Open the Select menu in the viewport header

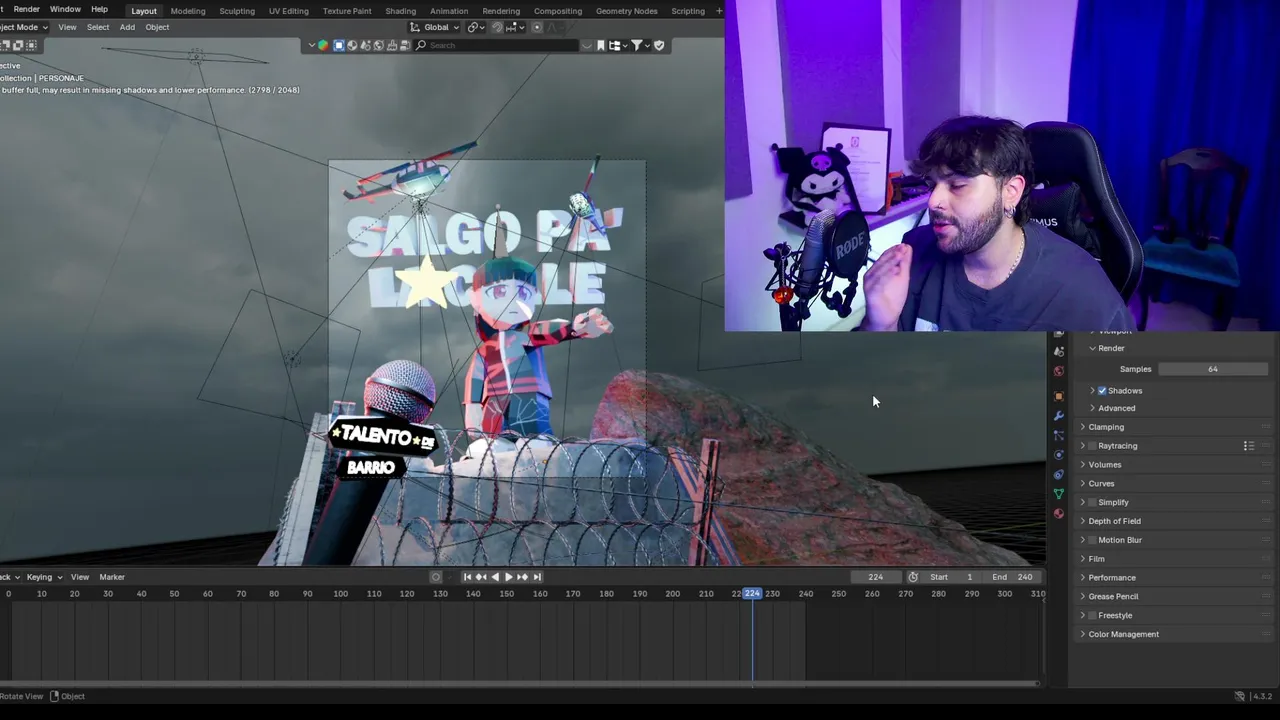coord(98,27)
